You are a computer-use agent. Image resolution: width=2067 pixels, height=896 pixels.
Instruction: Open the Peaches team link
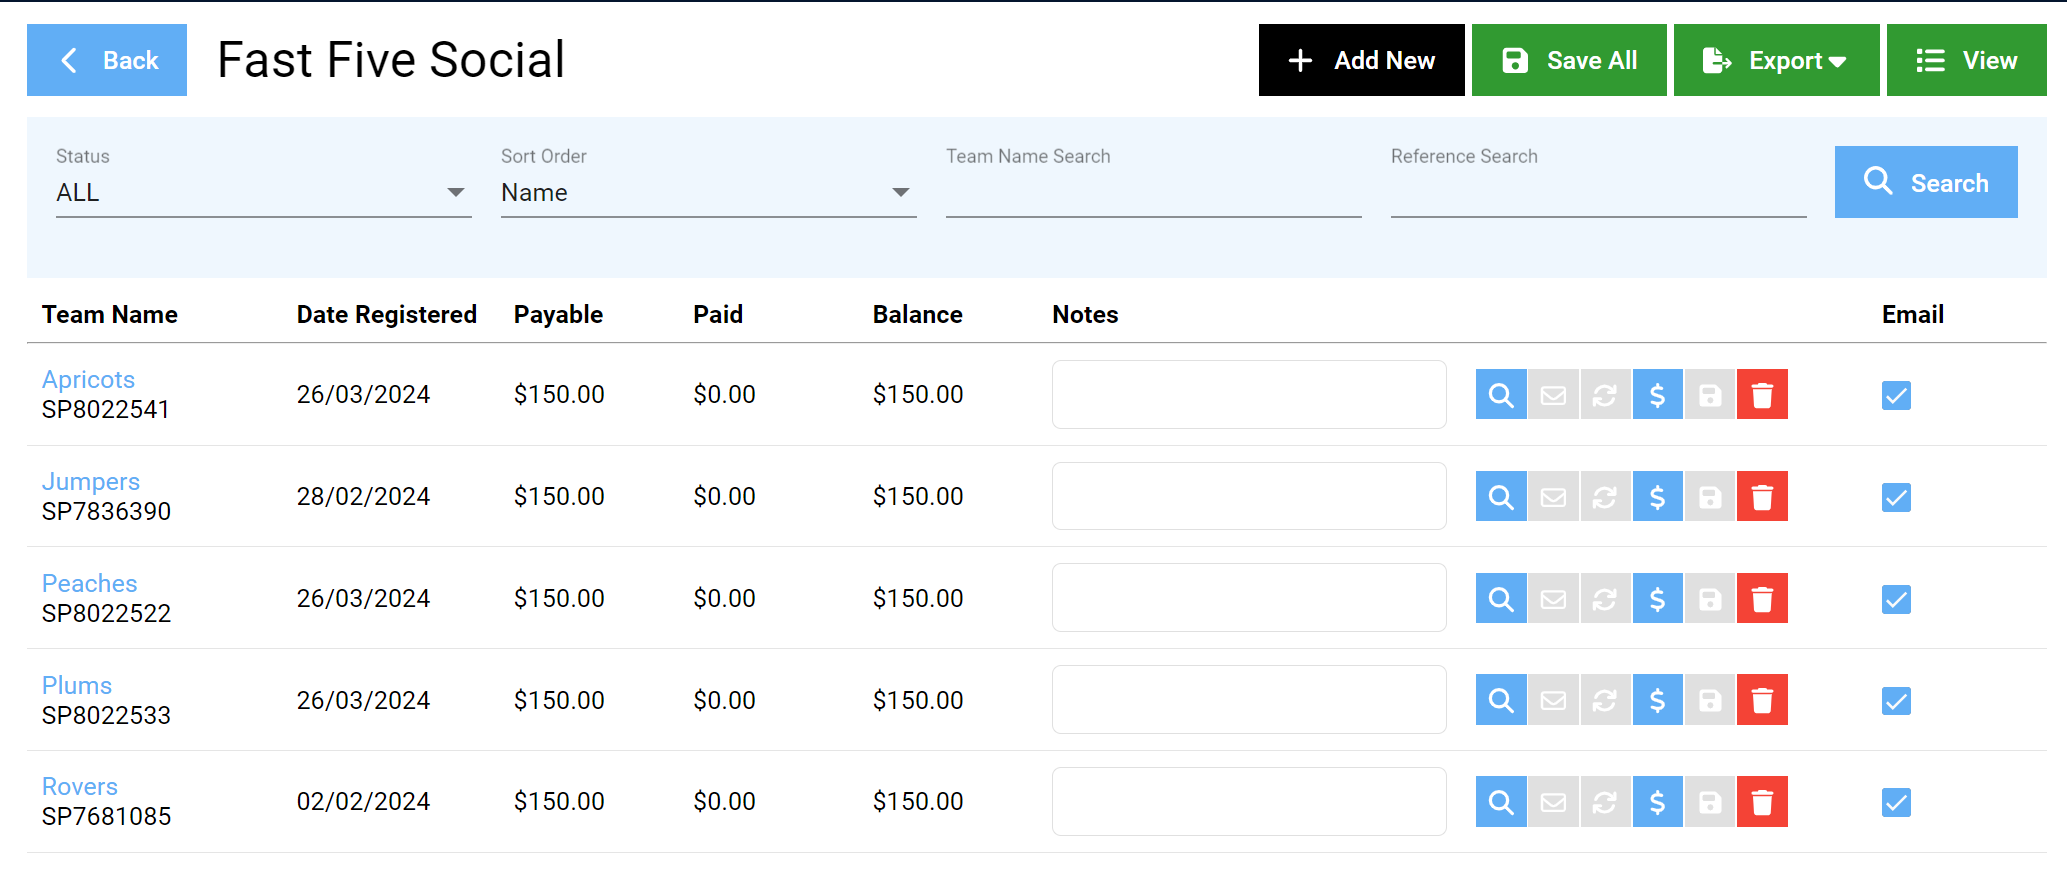click(x=89, y=583)
